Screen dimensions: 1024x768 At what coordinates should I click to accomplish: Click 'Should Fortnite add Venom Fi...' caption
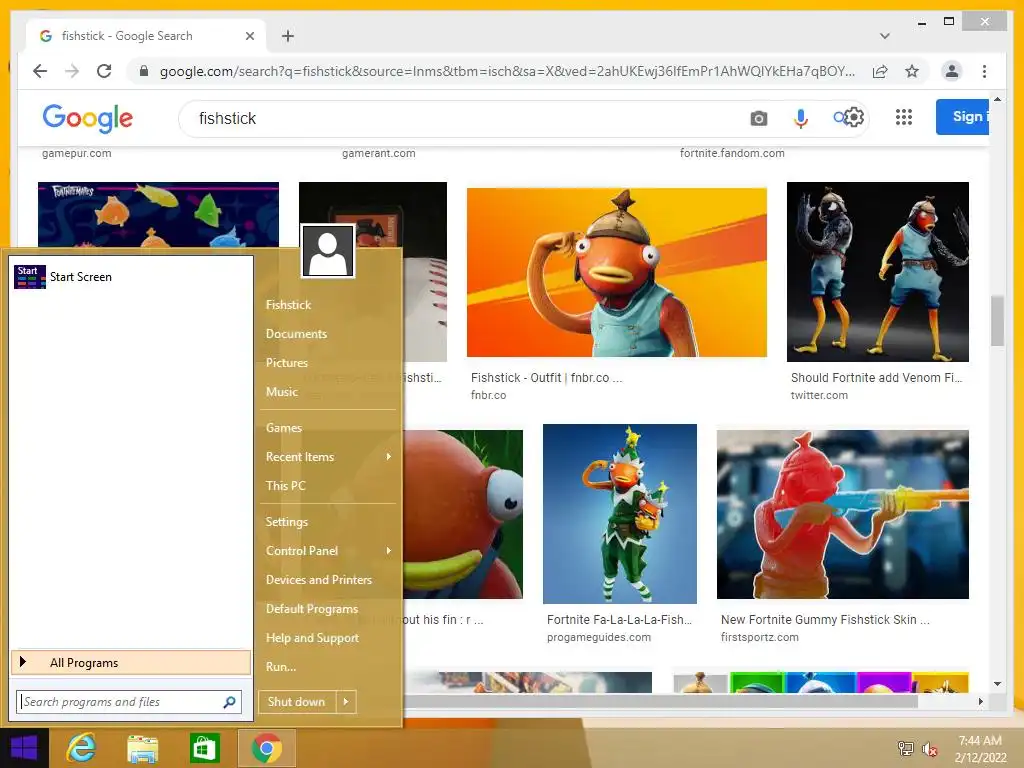[876, 377]
